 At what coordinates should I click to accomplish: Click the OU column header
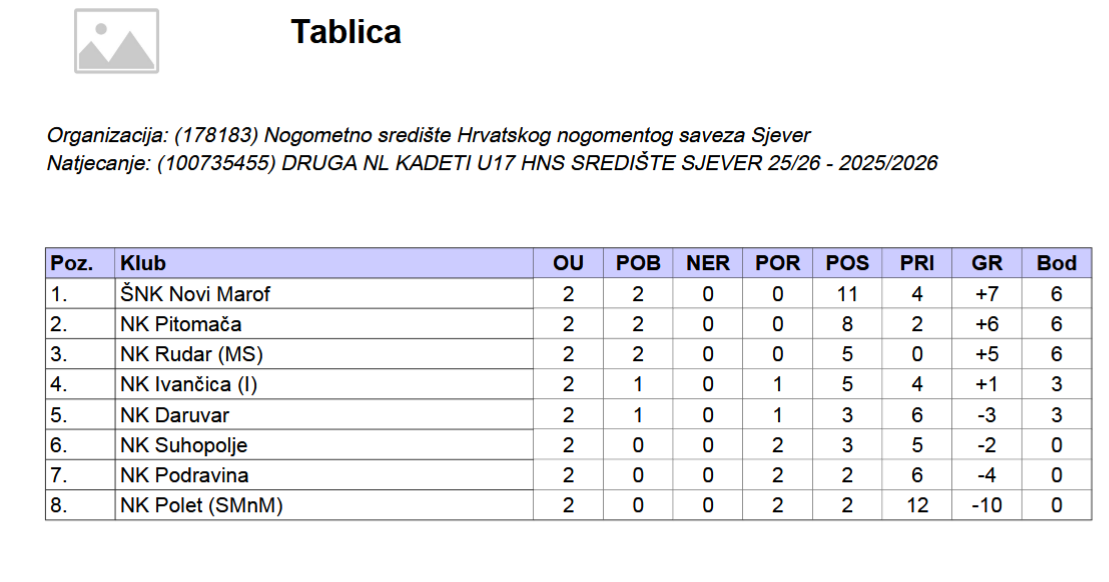point(568,263)
